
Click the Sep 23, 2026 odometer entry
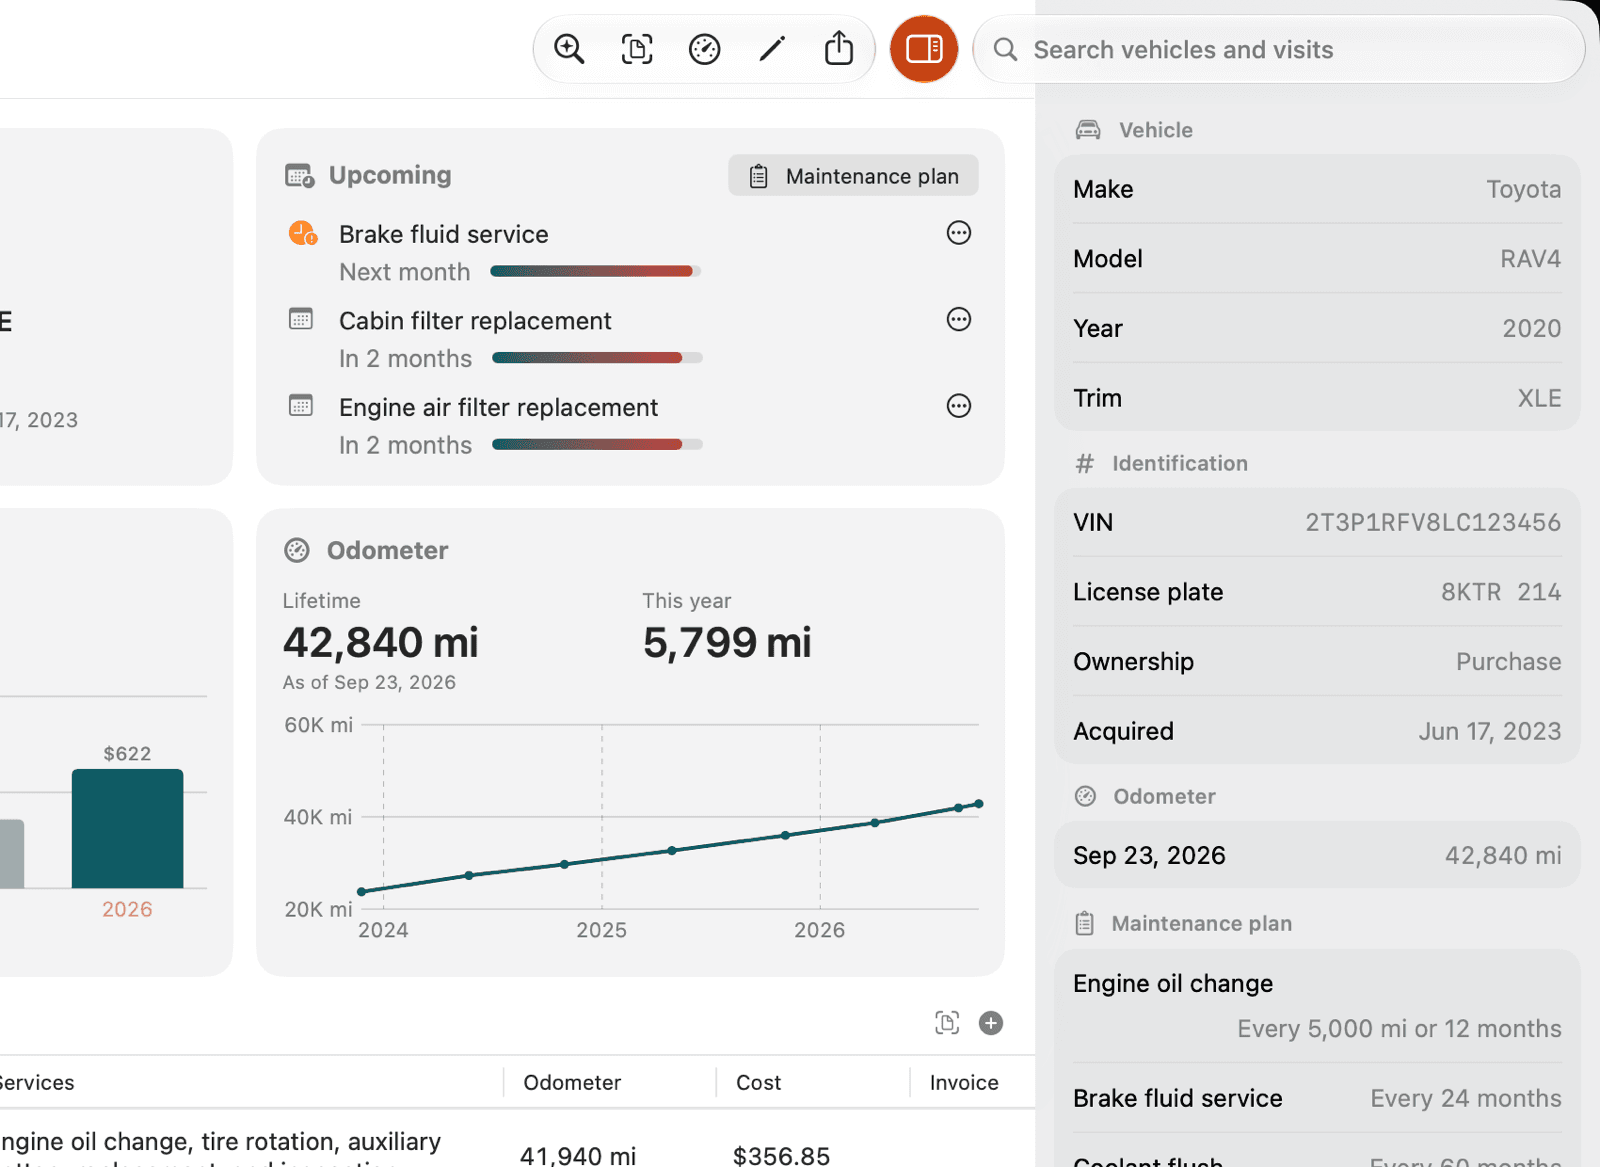click(x=1317, y=855)
